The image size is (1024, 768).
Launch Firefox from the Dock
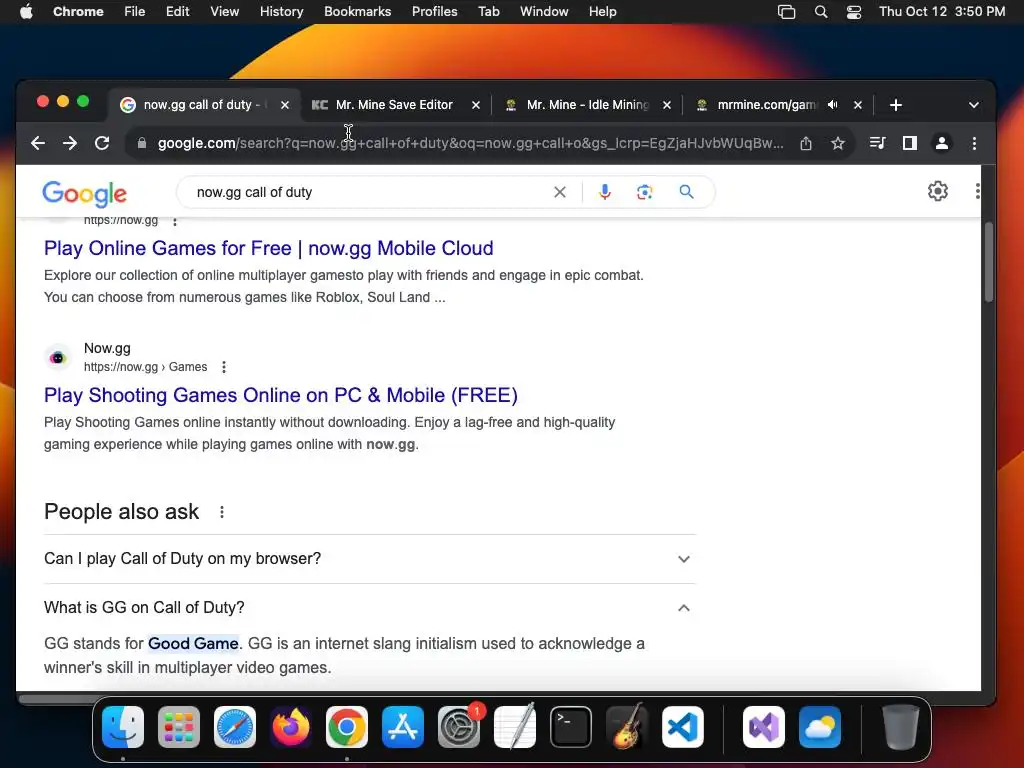click(x=291, y=726)
